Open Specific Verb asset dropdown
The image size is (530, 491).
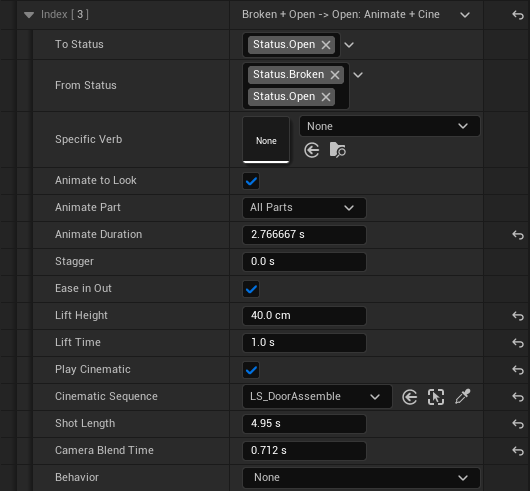[x=390, y=126]
